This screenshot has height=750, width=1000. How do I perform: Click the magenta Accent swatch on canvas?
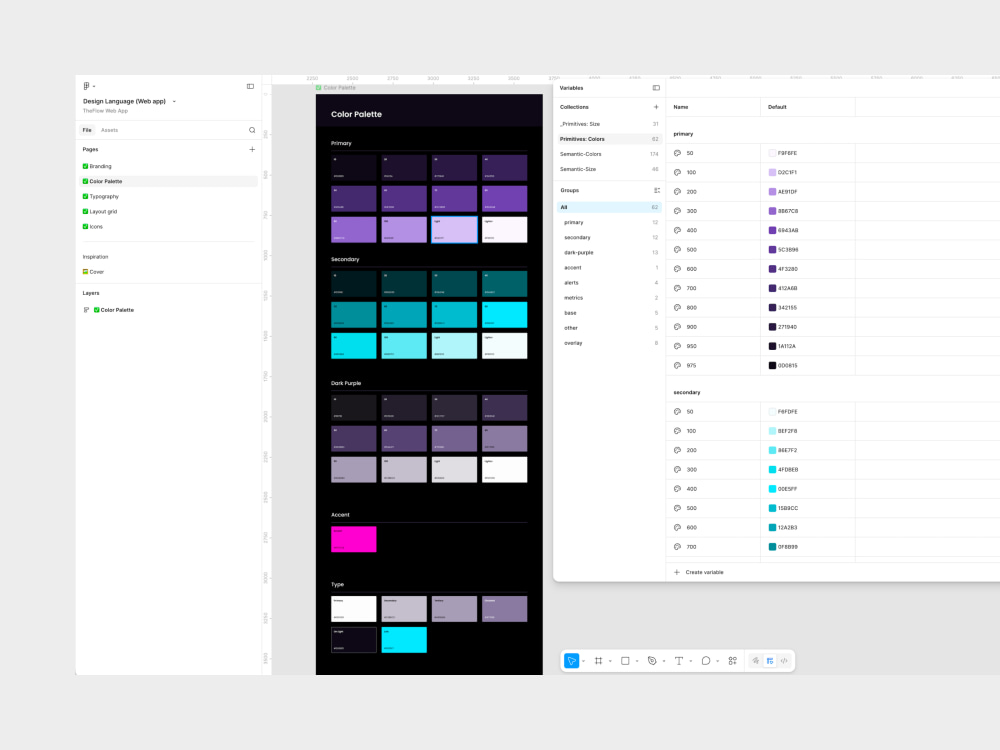pos(353,539)
